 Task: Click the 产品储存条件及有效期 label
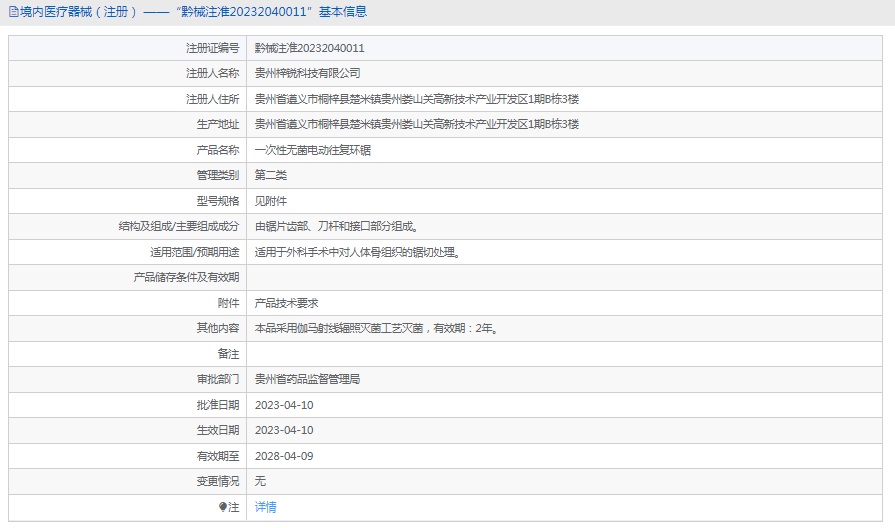[186, 277]
